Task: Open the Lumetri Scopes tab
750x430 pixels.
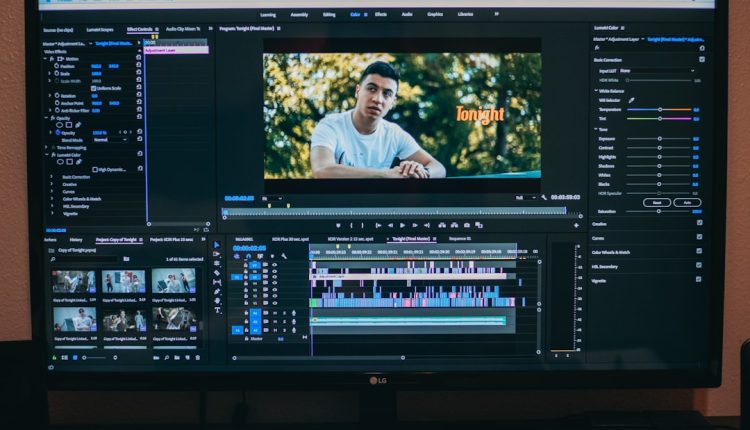Action: click(x=99, y=30)
